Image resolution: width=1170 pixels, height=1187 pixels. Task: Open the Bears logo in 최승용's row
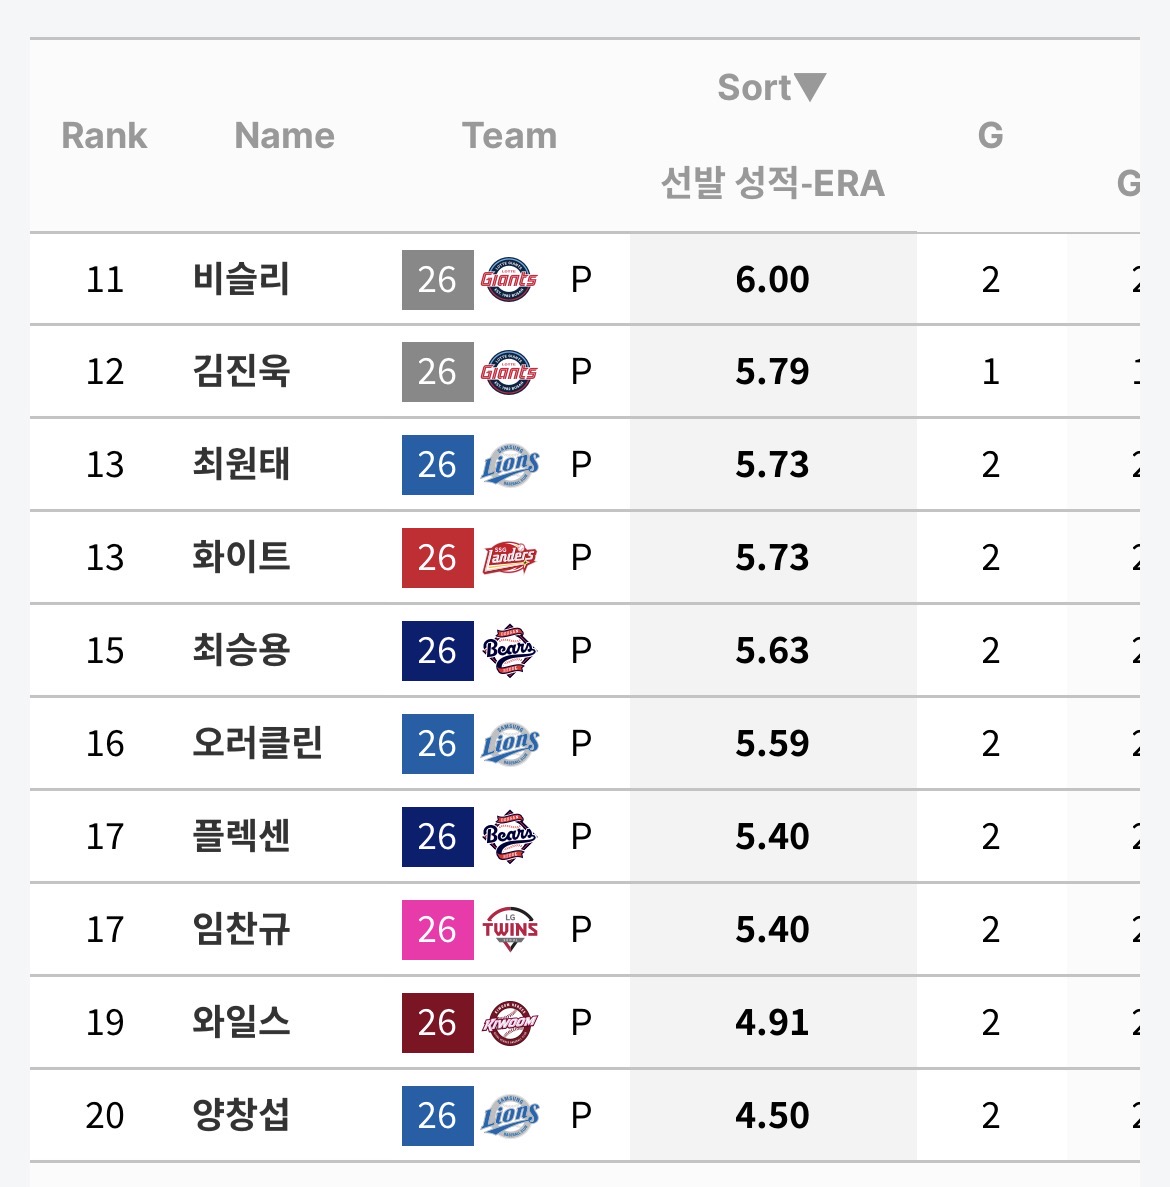click(x=509, y=651)
